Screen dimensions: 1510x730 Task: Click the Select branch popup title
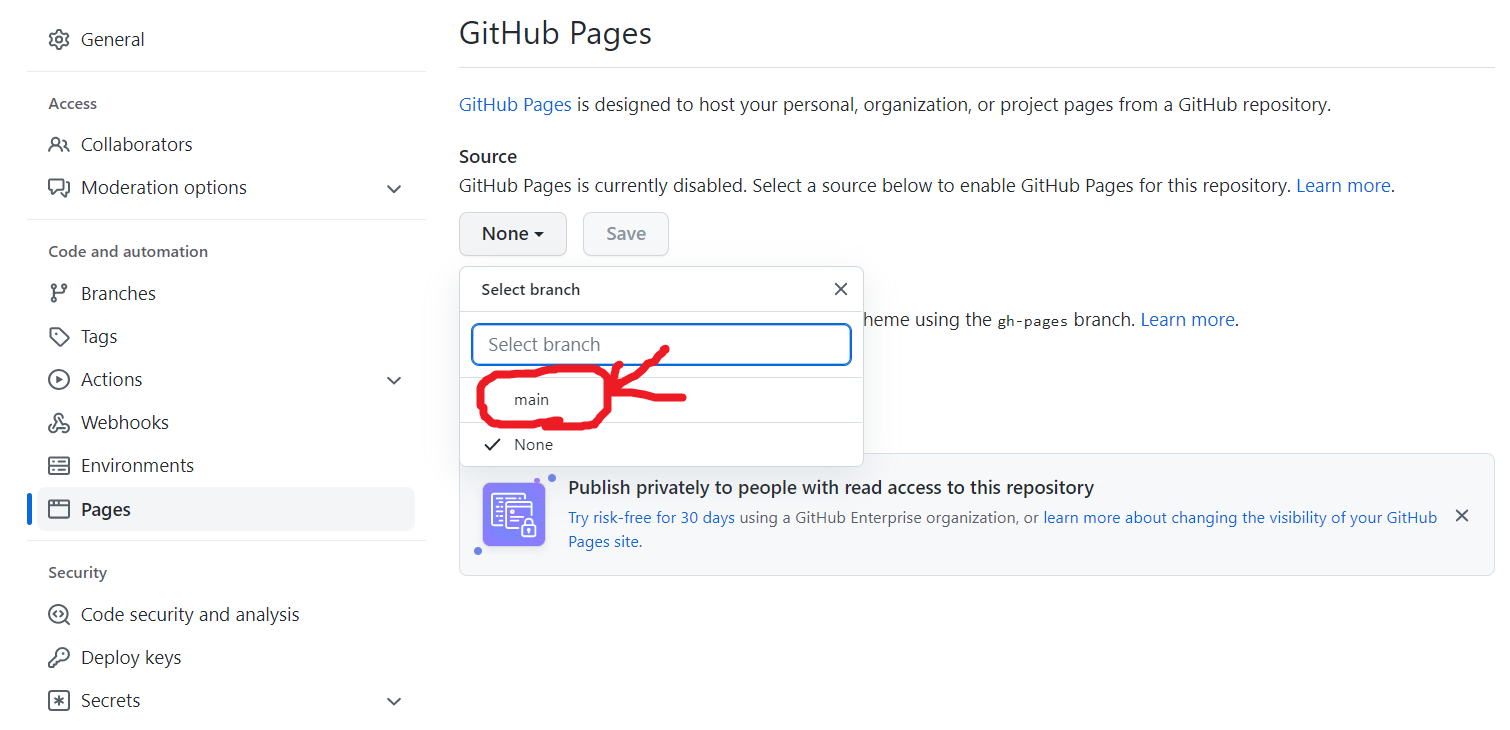pos(531,290)
